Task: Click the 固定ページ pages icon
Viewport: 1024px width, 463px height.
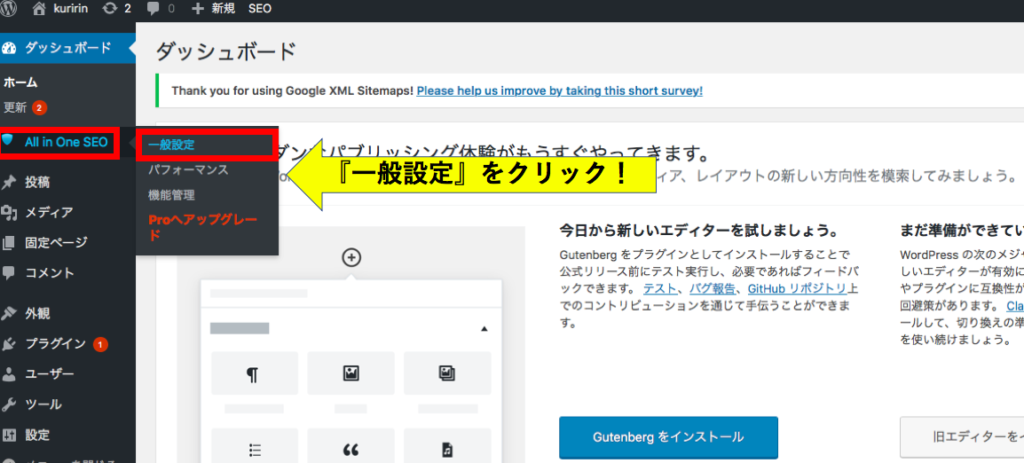Action: point(8,243)
